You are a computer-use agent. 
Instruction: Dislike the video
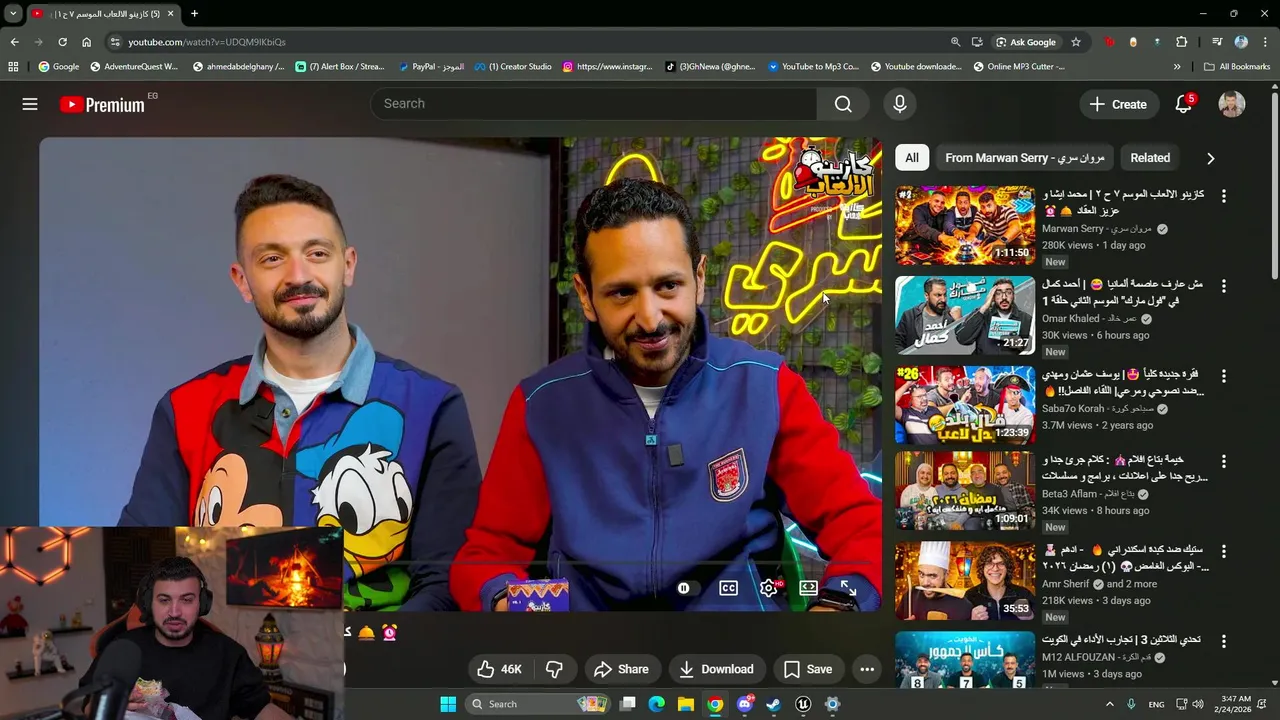pos(554,669)
